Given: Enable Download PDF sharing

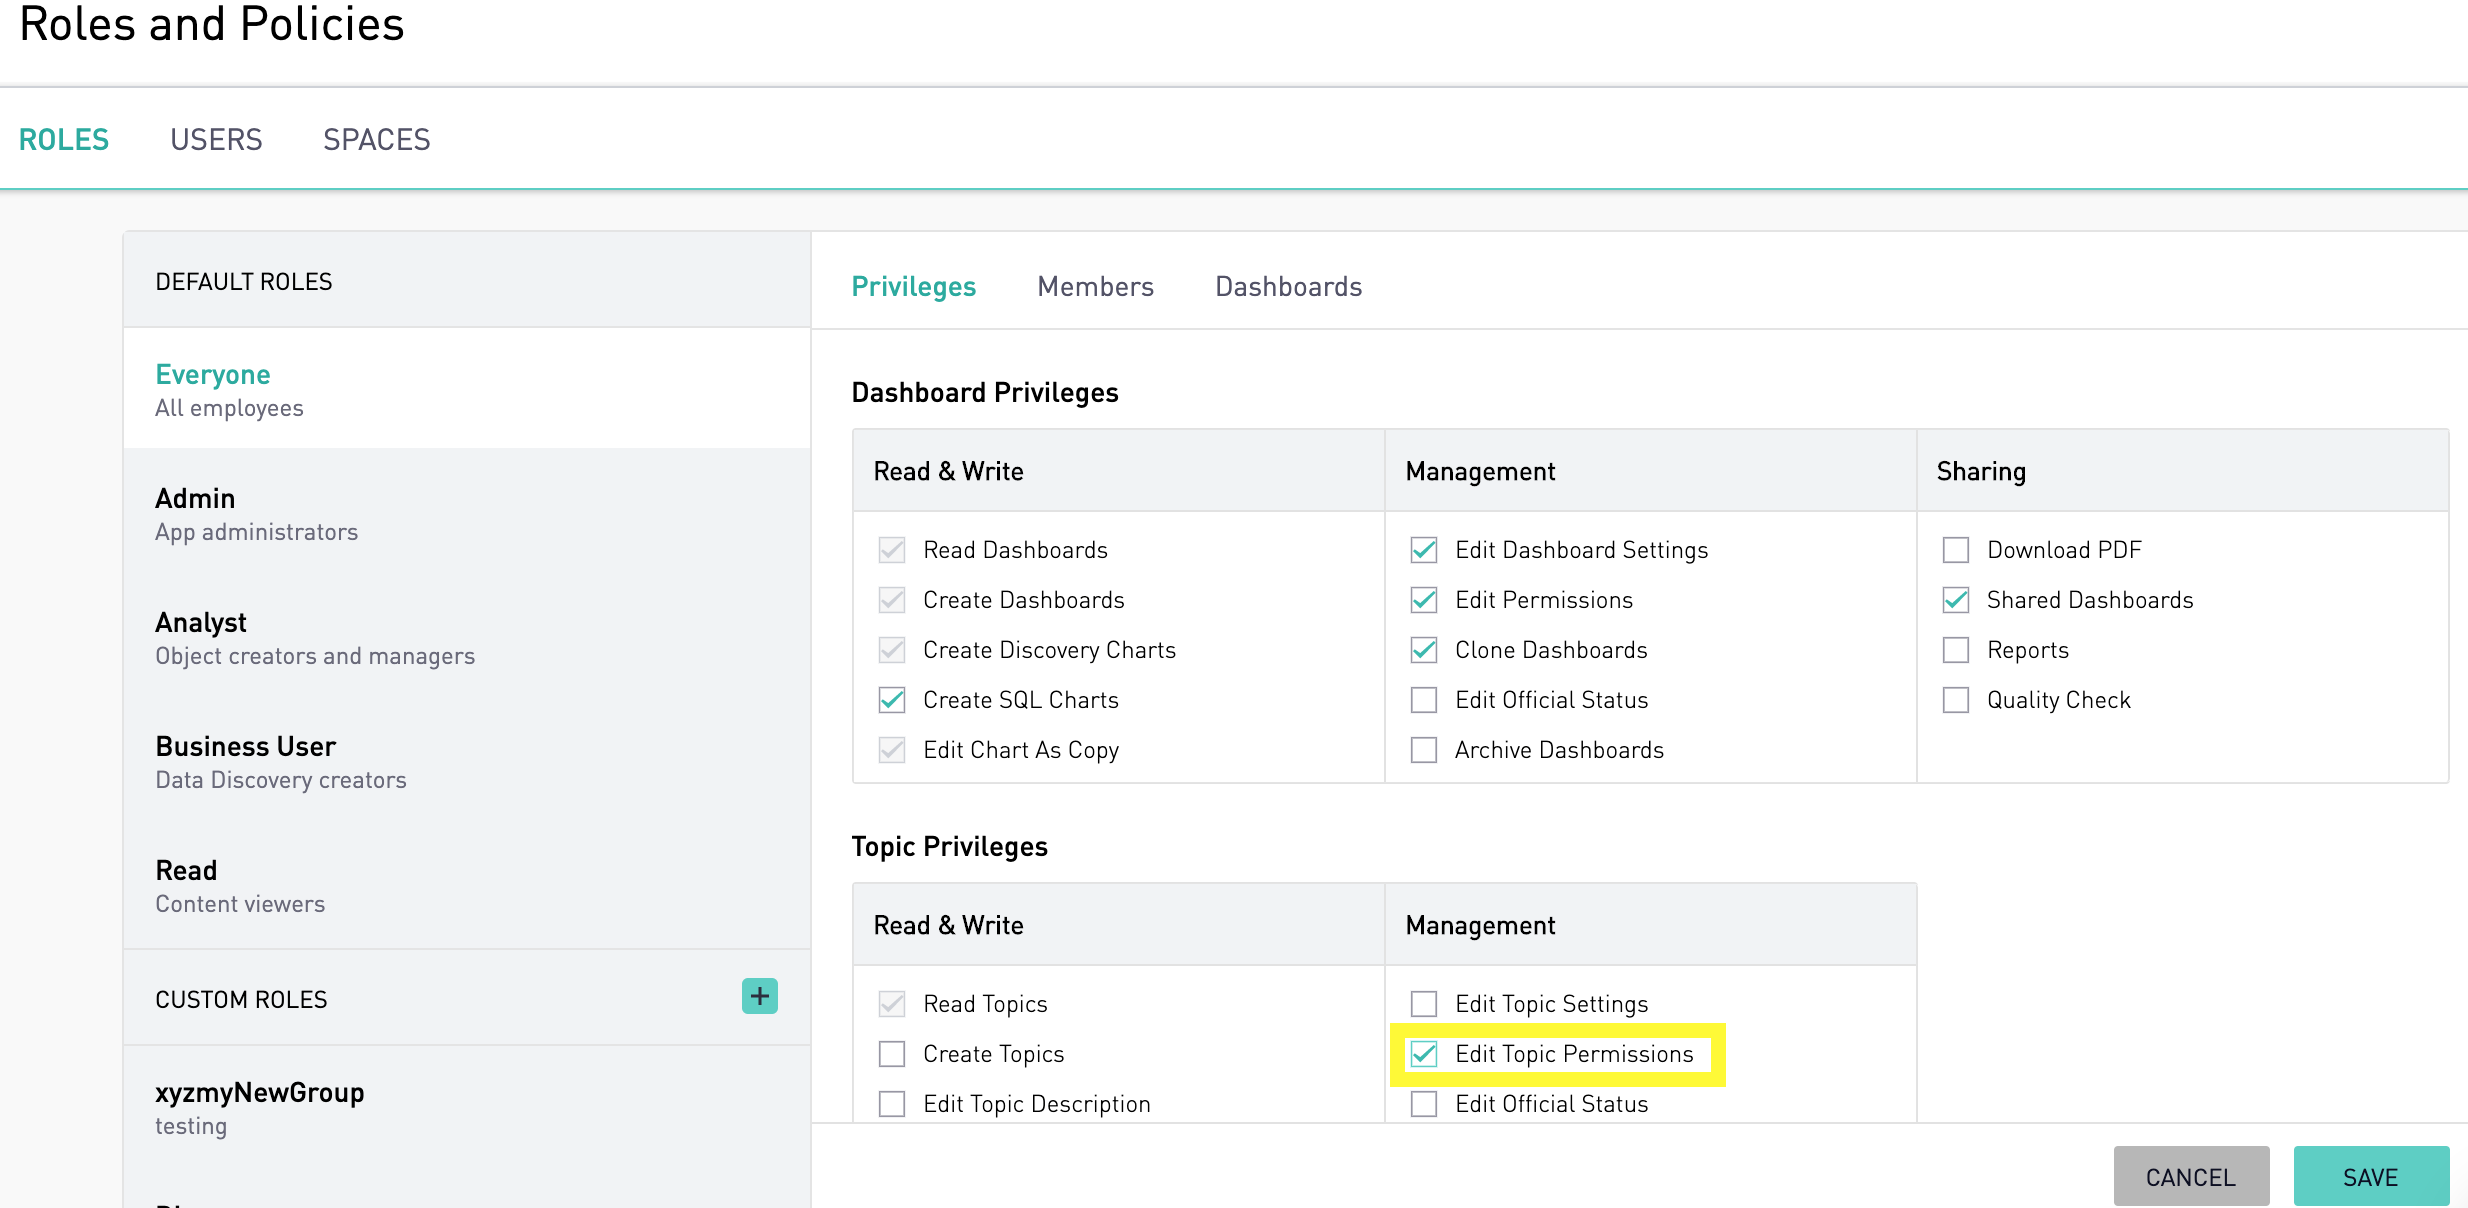Looking at the screenshot, I should [x=1956, y=550].
